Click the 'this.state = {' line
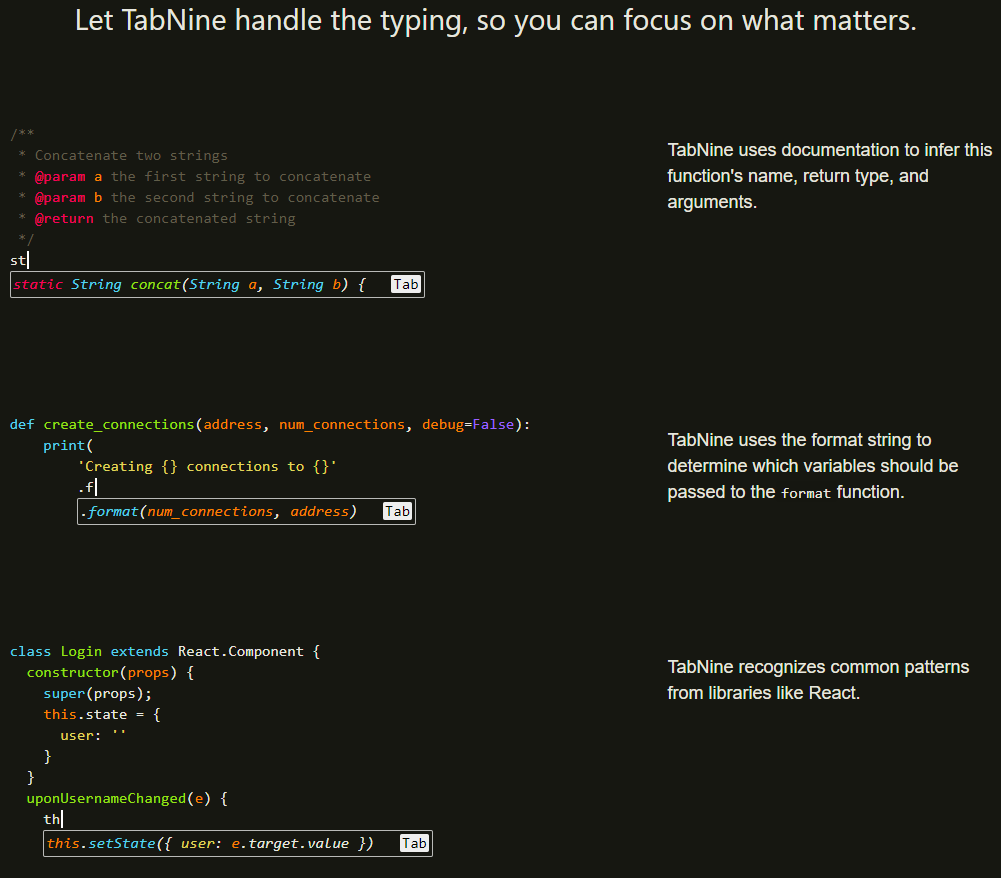This screenshot has height=878, width=1001. [102, 715]
